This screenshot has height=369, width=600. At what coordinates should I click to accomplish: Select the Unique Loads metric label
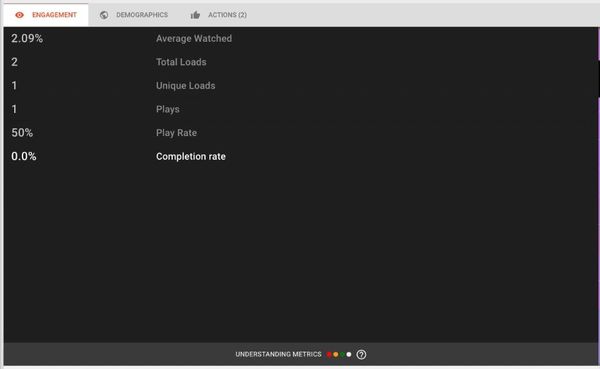(x=186, y=86)
